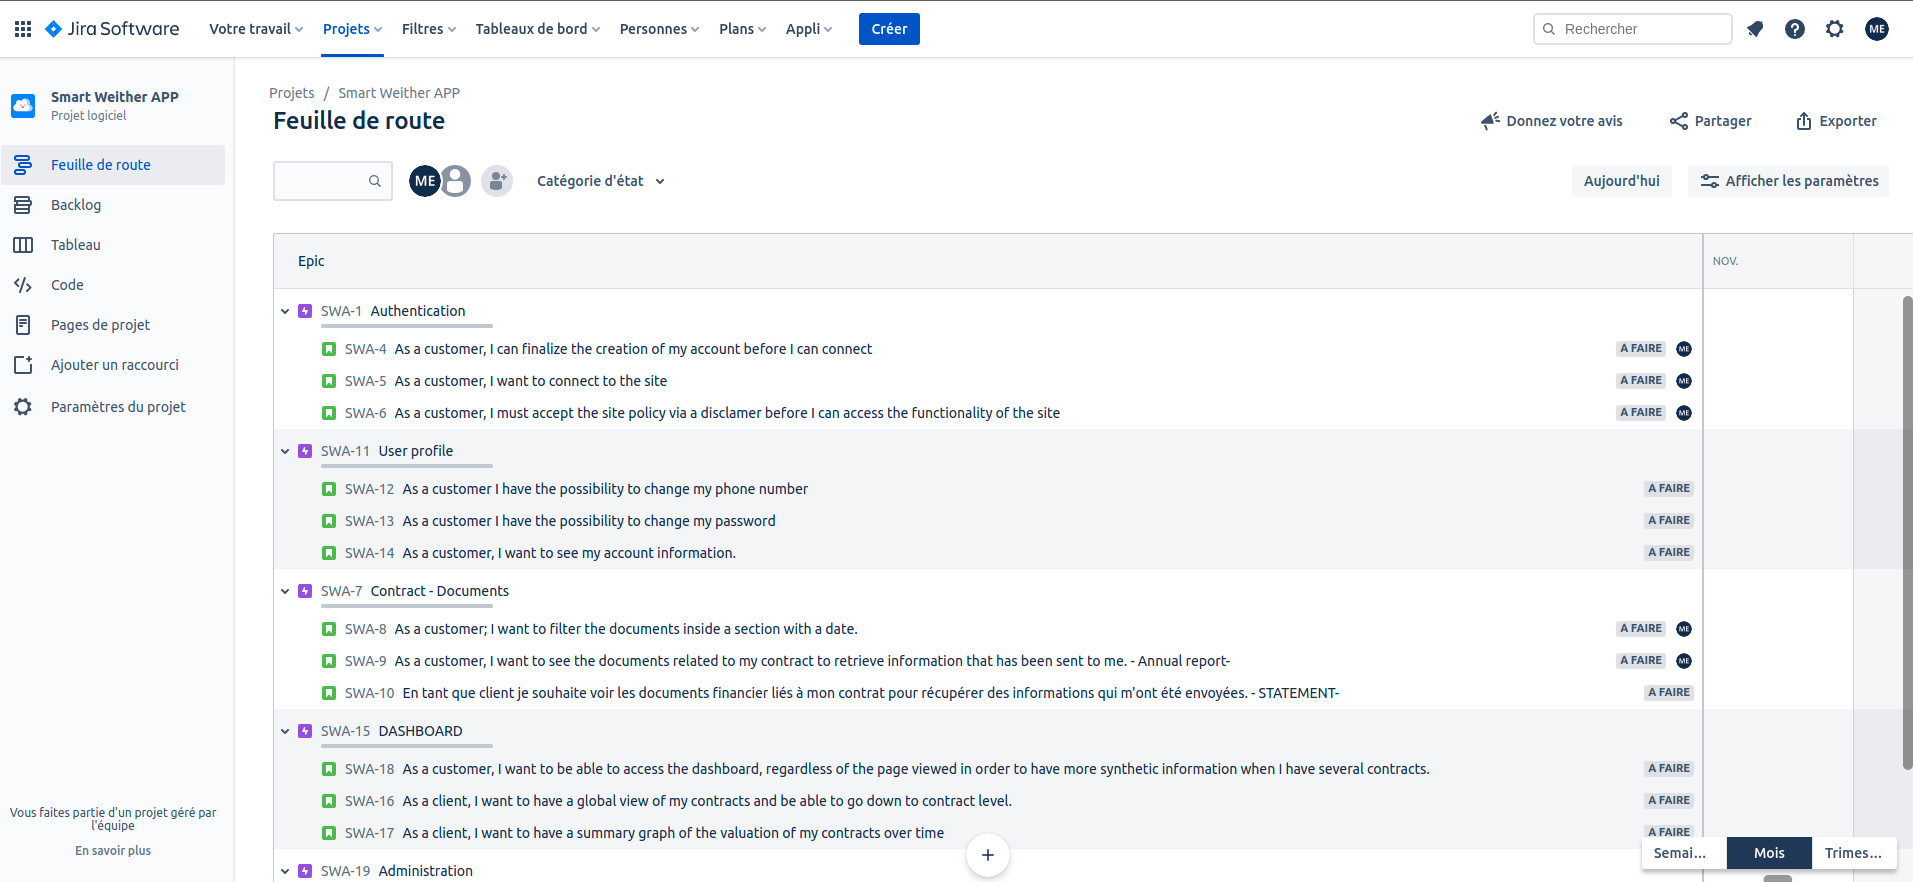Open Paramètres du projet

(x=113, y=407)
